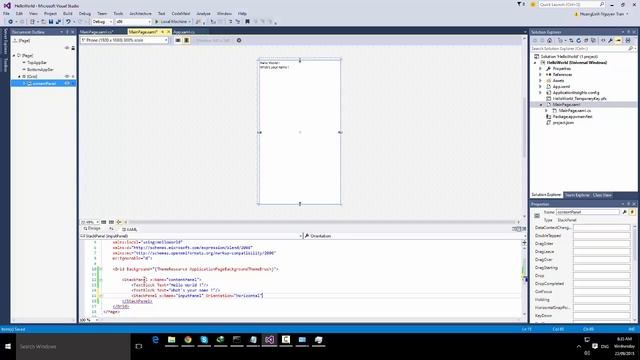Screen dimensions: 640x360
Task: Toggle visibility eye for [Grid] in Document Outline
Action: click(67, 76)
